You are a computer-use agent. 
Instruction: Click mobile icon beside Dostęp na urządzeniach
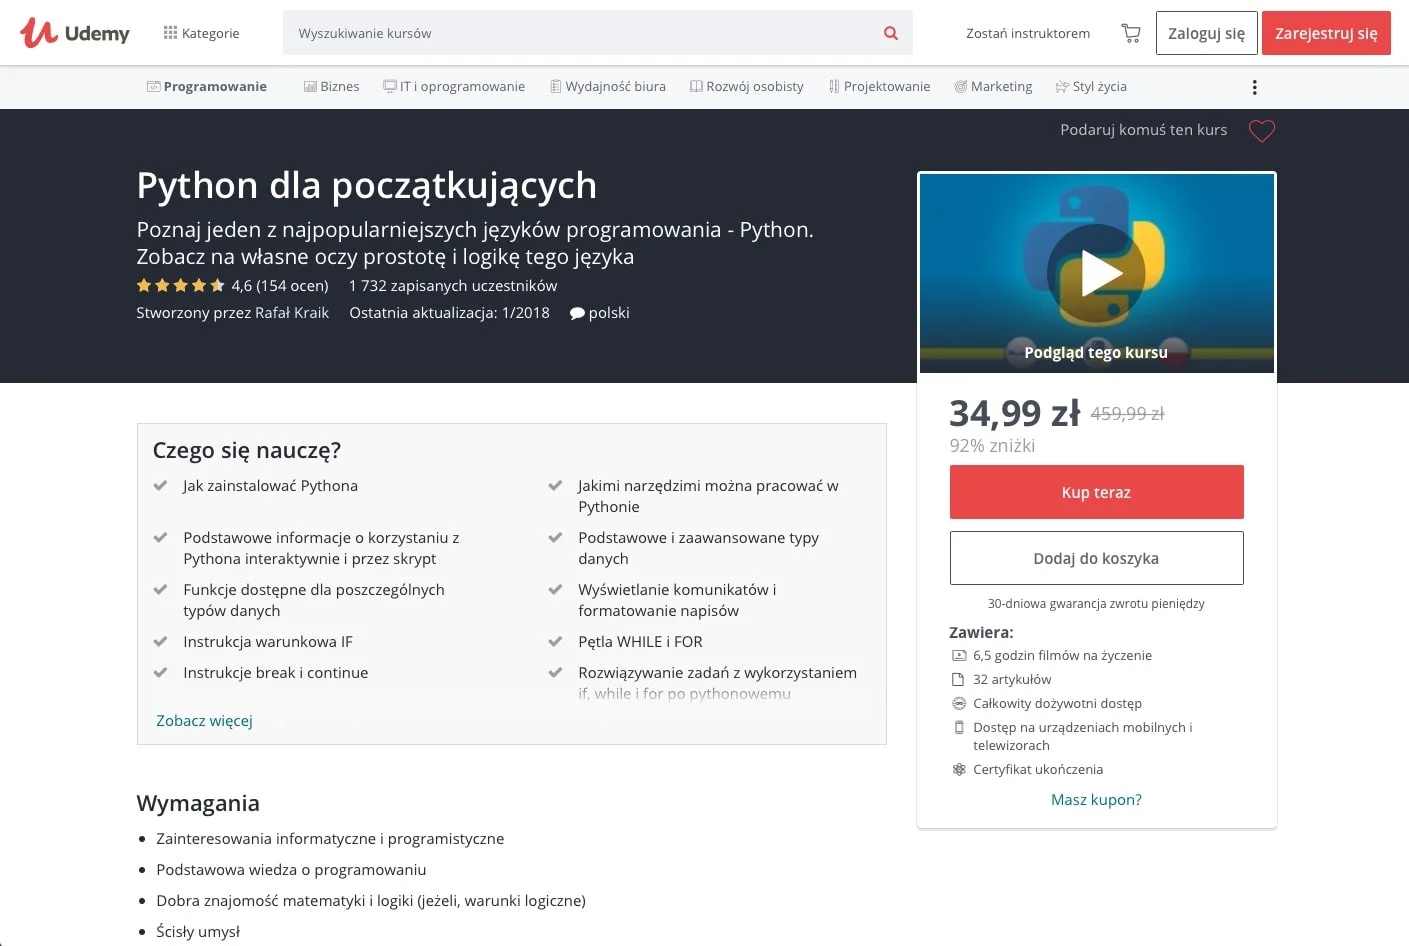[958, 728]
